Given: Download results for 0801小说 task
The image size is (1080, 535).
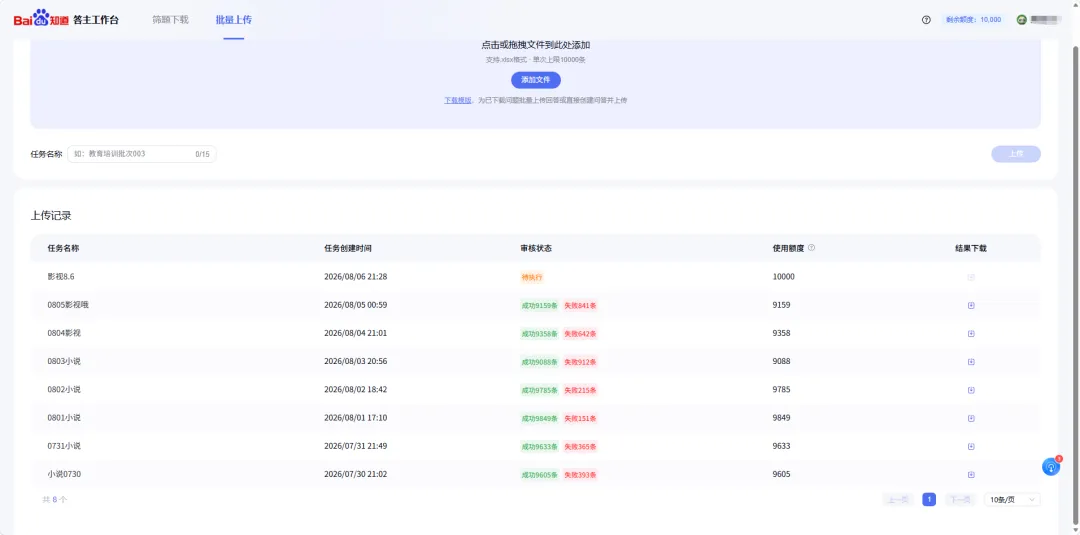Looking at the screenshot, I should click(x=971, y=418).
